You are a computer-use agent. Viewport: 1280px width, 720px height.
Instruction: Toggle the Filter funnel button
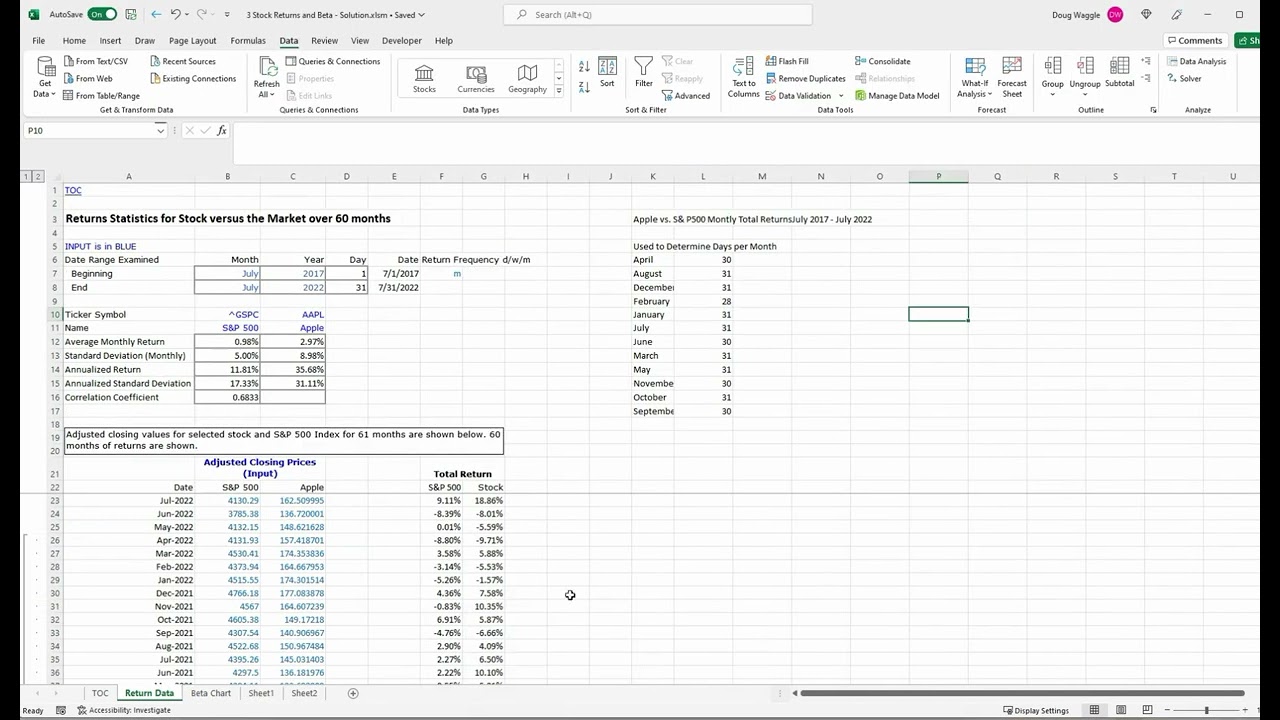[x=644, y=73]
